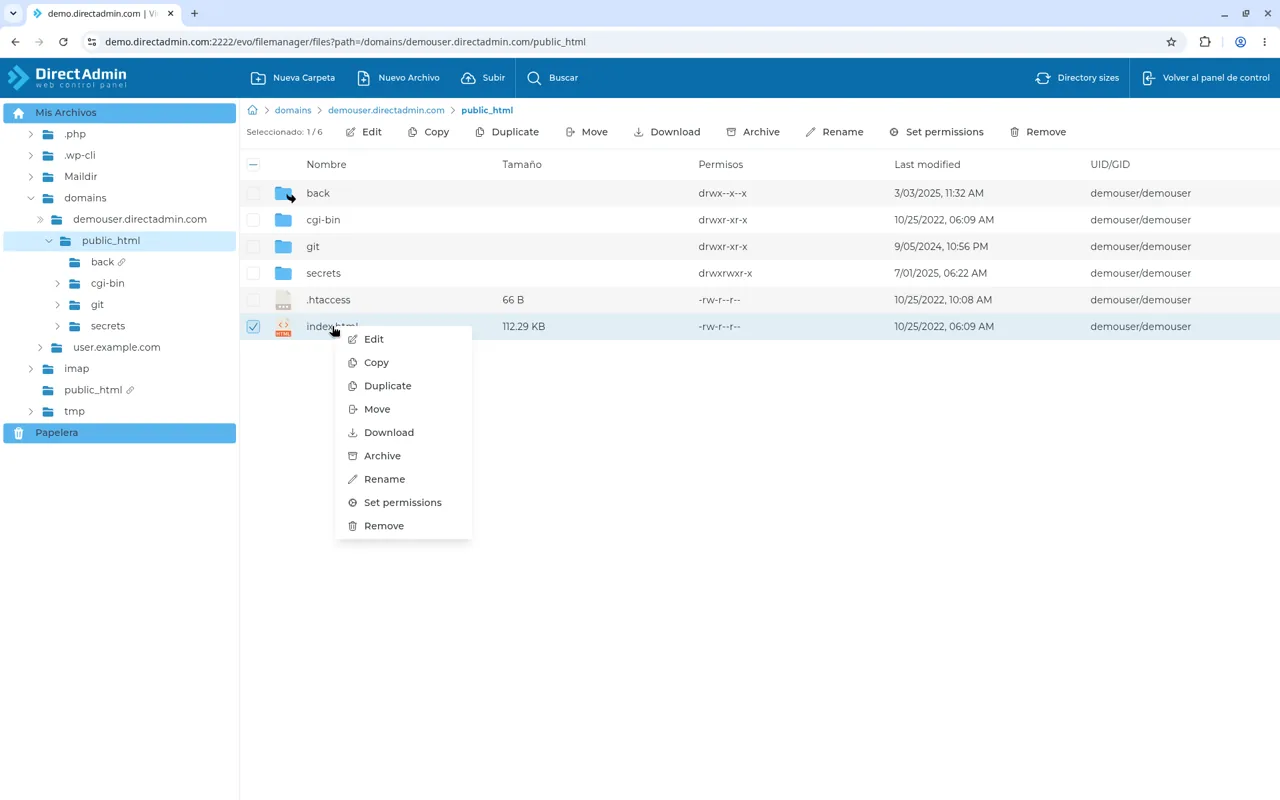Screen dimensions: 1280x800
Task: Click the toolbar Set permissions gear icon
Action: point(894,132)
